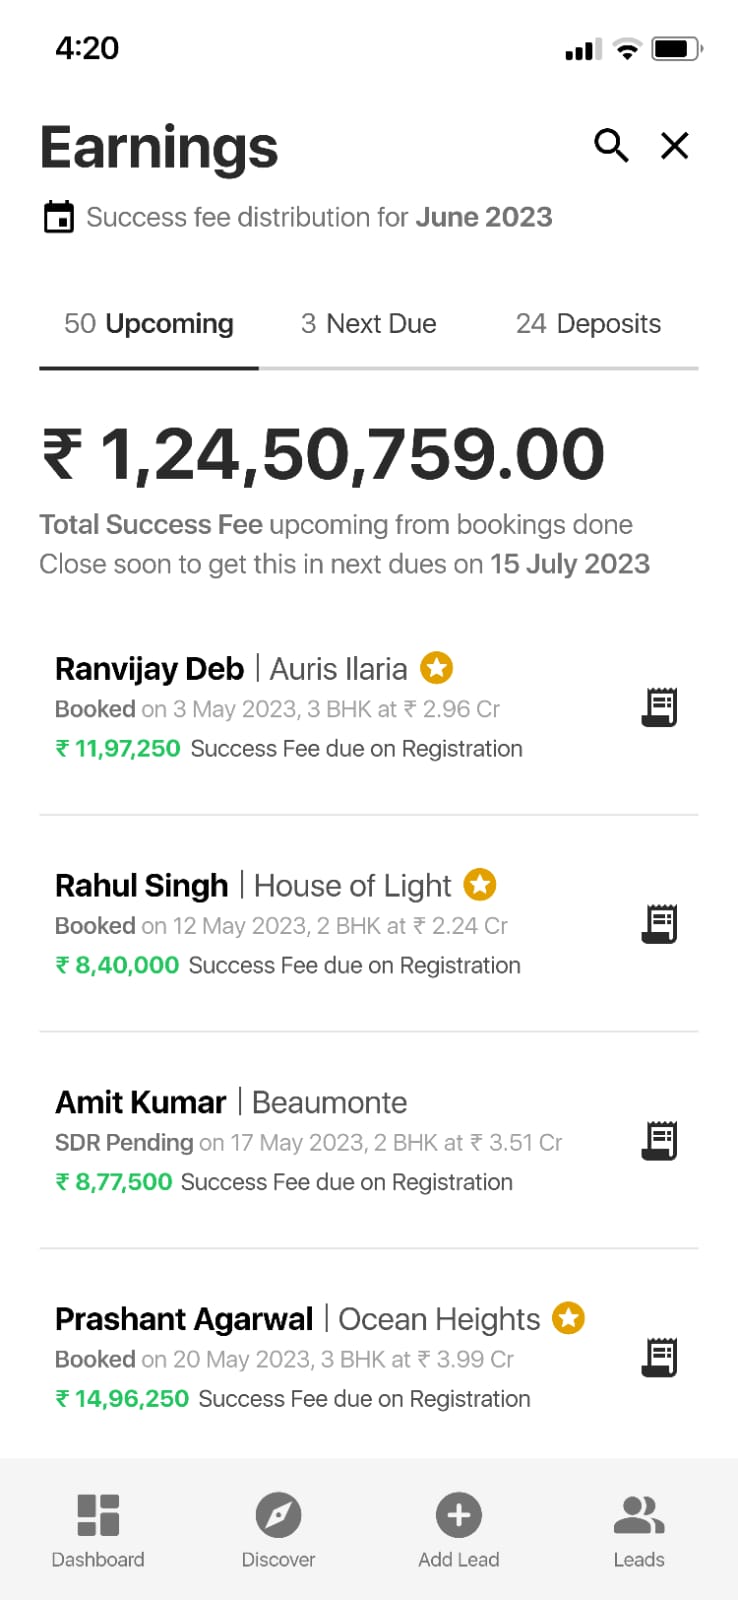The width and height of the screenshot is (738, 1600).
Task: Tap the ₹ 1,24,50,759.00 total amount
Action: [323, 454]
